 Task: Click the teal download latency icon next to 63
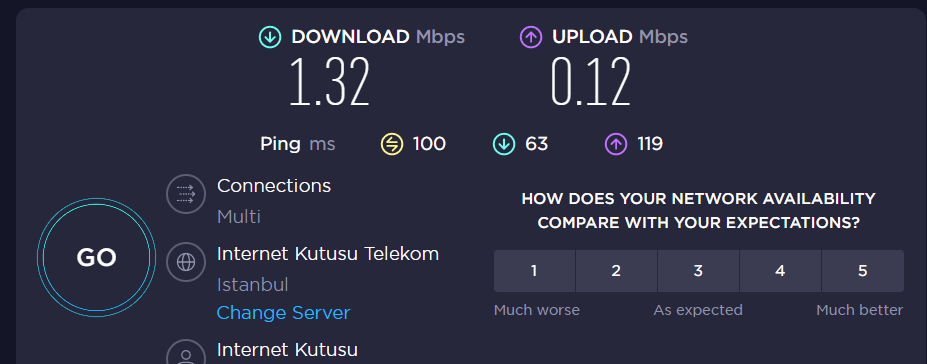(x=504, y=144)
